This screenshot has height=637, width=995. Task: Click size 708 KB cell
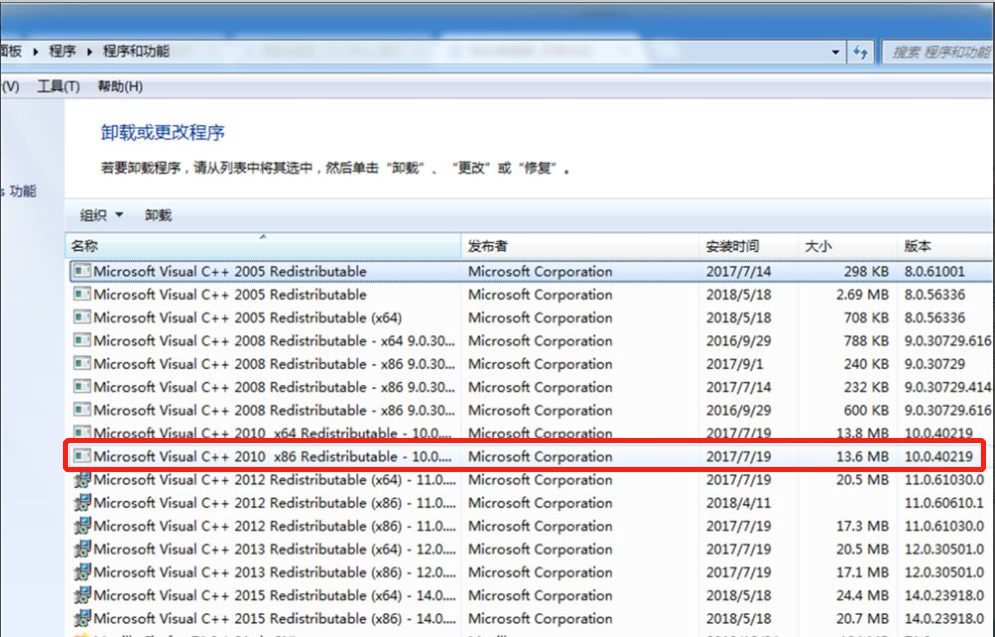tap(866, 317)
